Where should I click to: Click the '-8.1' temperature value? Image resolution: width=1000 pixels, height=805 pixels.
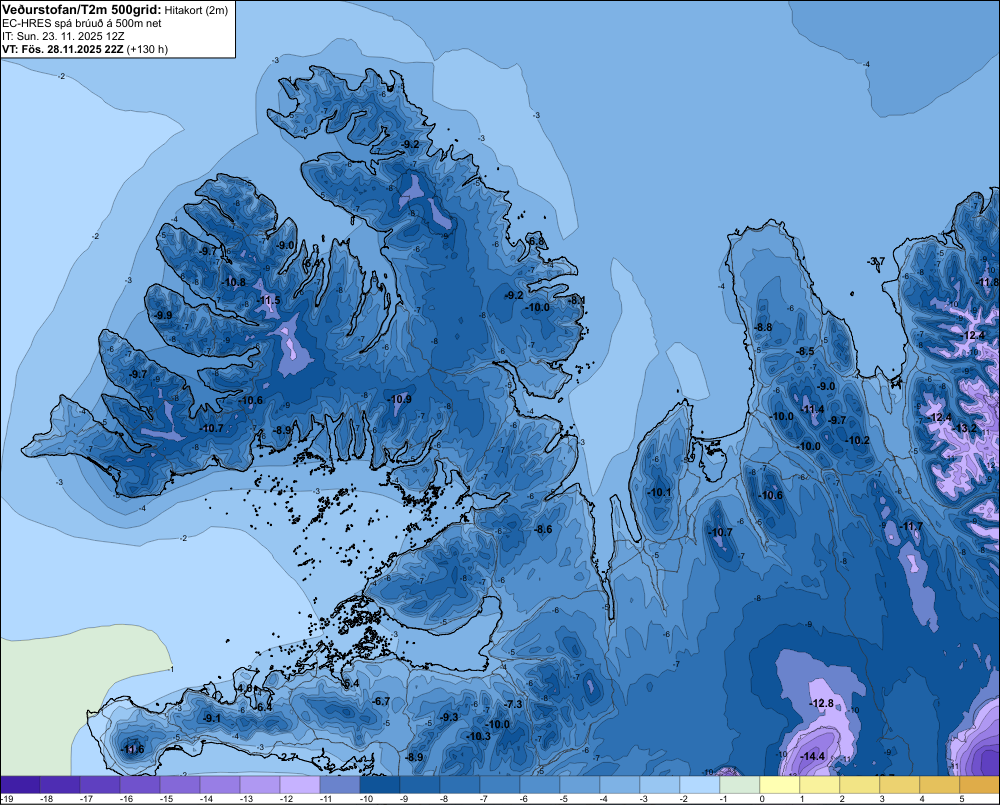(577, 300)
